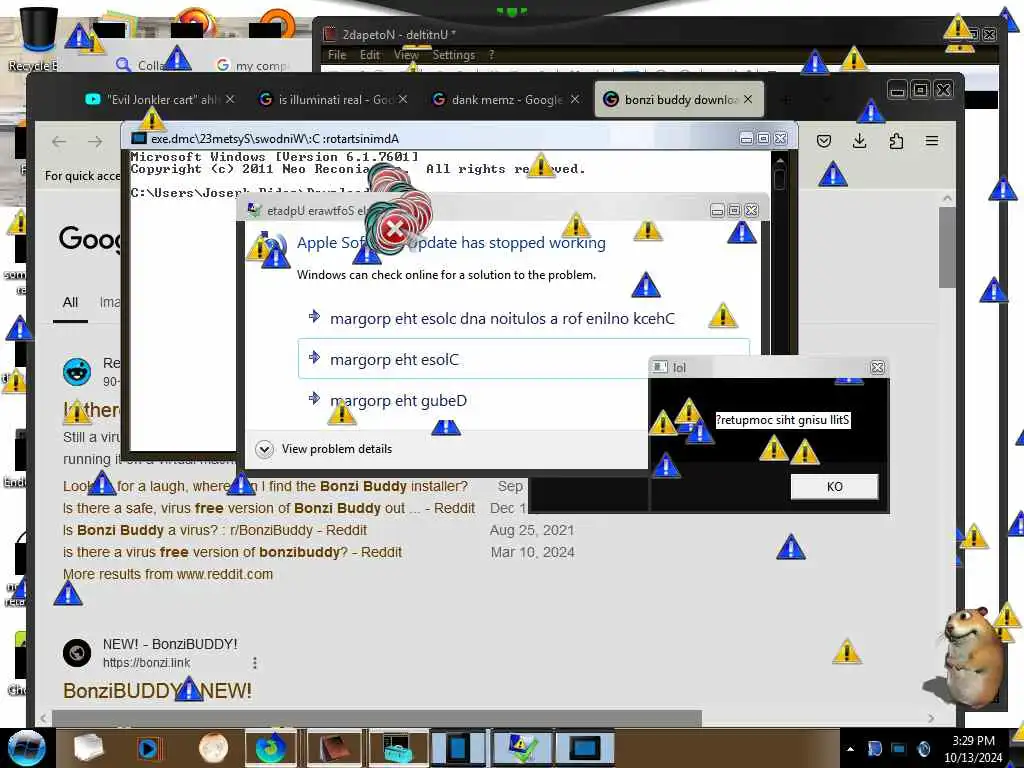Screen dimensions: 1024x768
Task: Maximize the command prompt window
Action: (x=763, y=138)
